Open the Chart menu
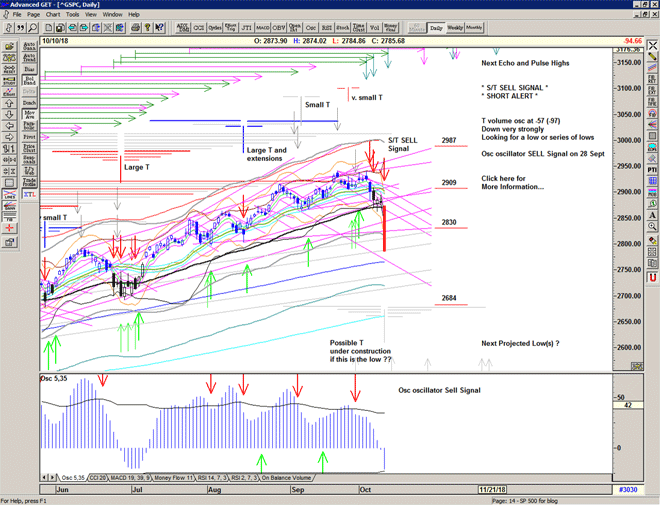 [53, 15]
